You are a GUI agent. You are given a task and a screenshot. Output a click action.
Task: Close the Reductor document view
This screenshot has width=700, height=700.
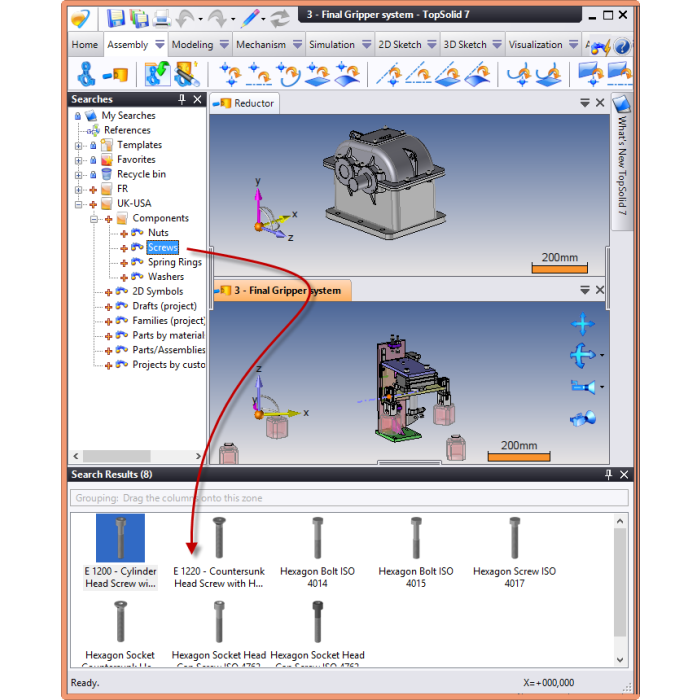click(x=600, y=103)
